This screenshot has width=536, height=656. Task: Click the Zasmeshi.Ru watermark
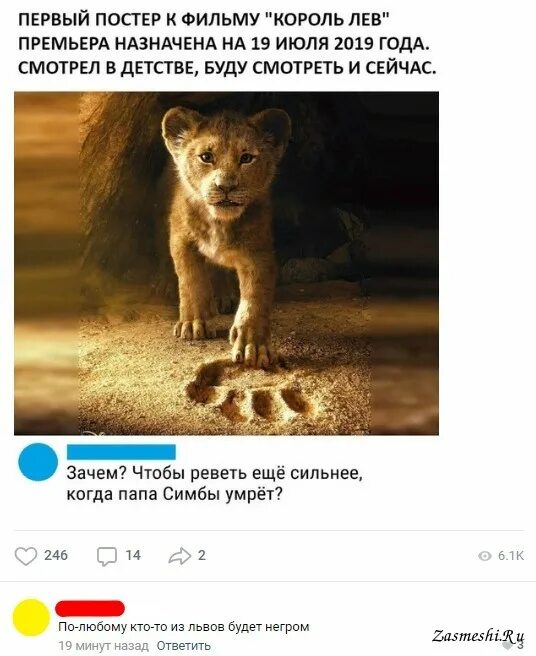tap(478, 635)
